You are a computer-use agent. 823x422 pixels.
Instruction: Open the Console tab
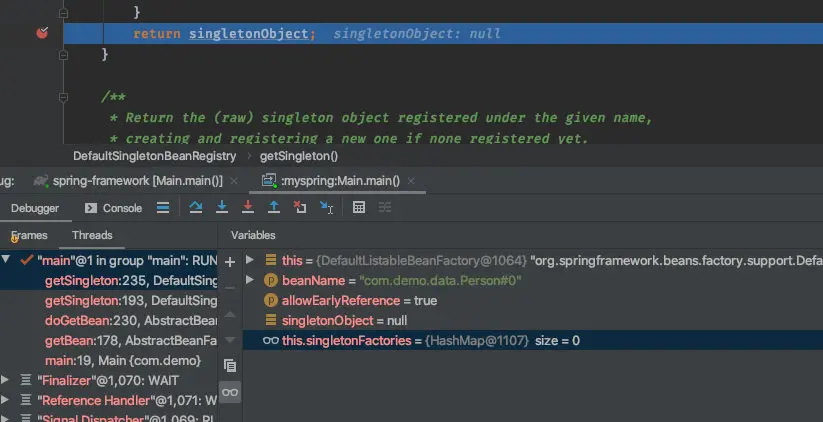coord(113,208)
